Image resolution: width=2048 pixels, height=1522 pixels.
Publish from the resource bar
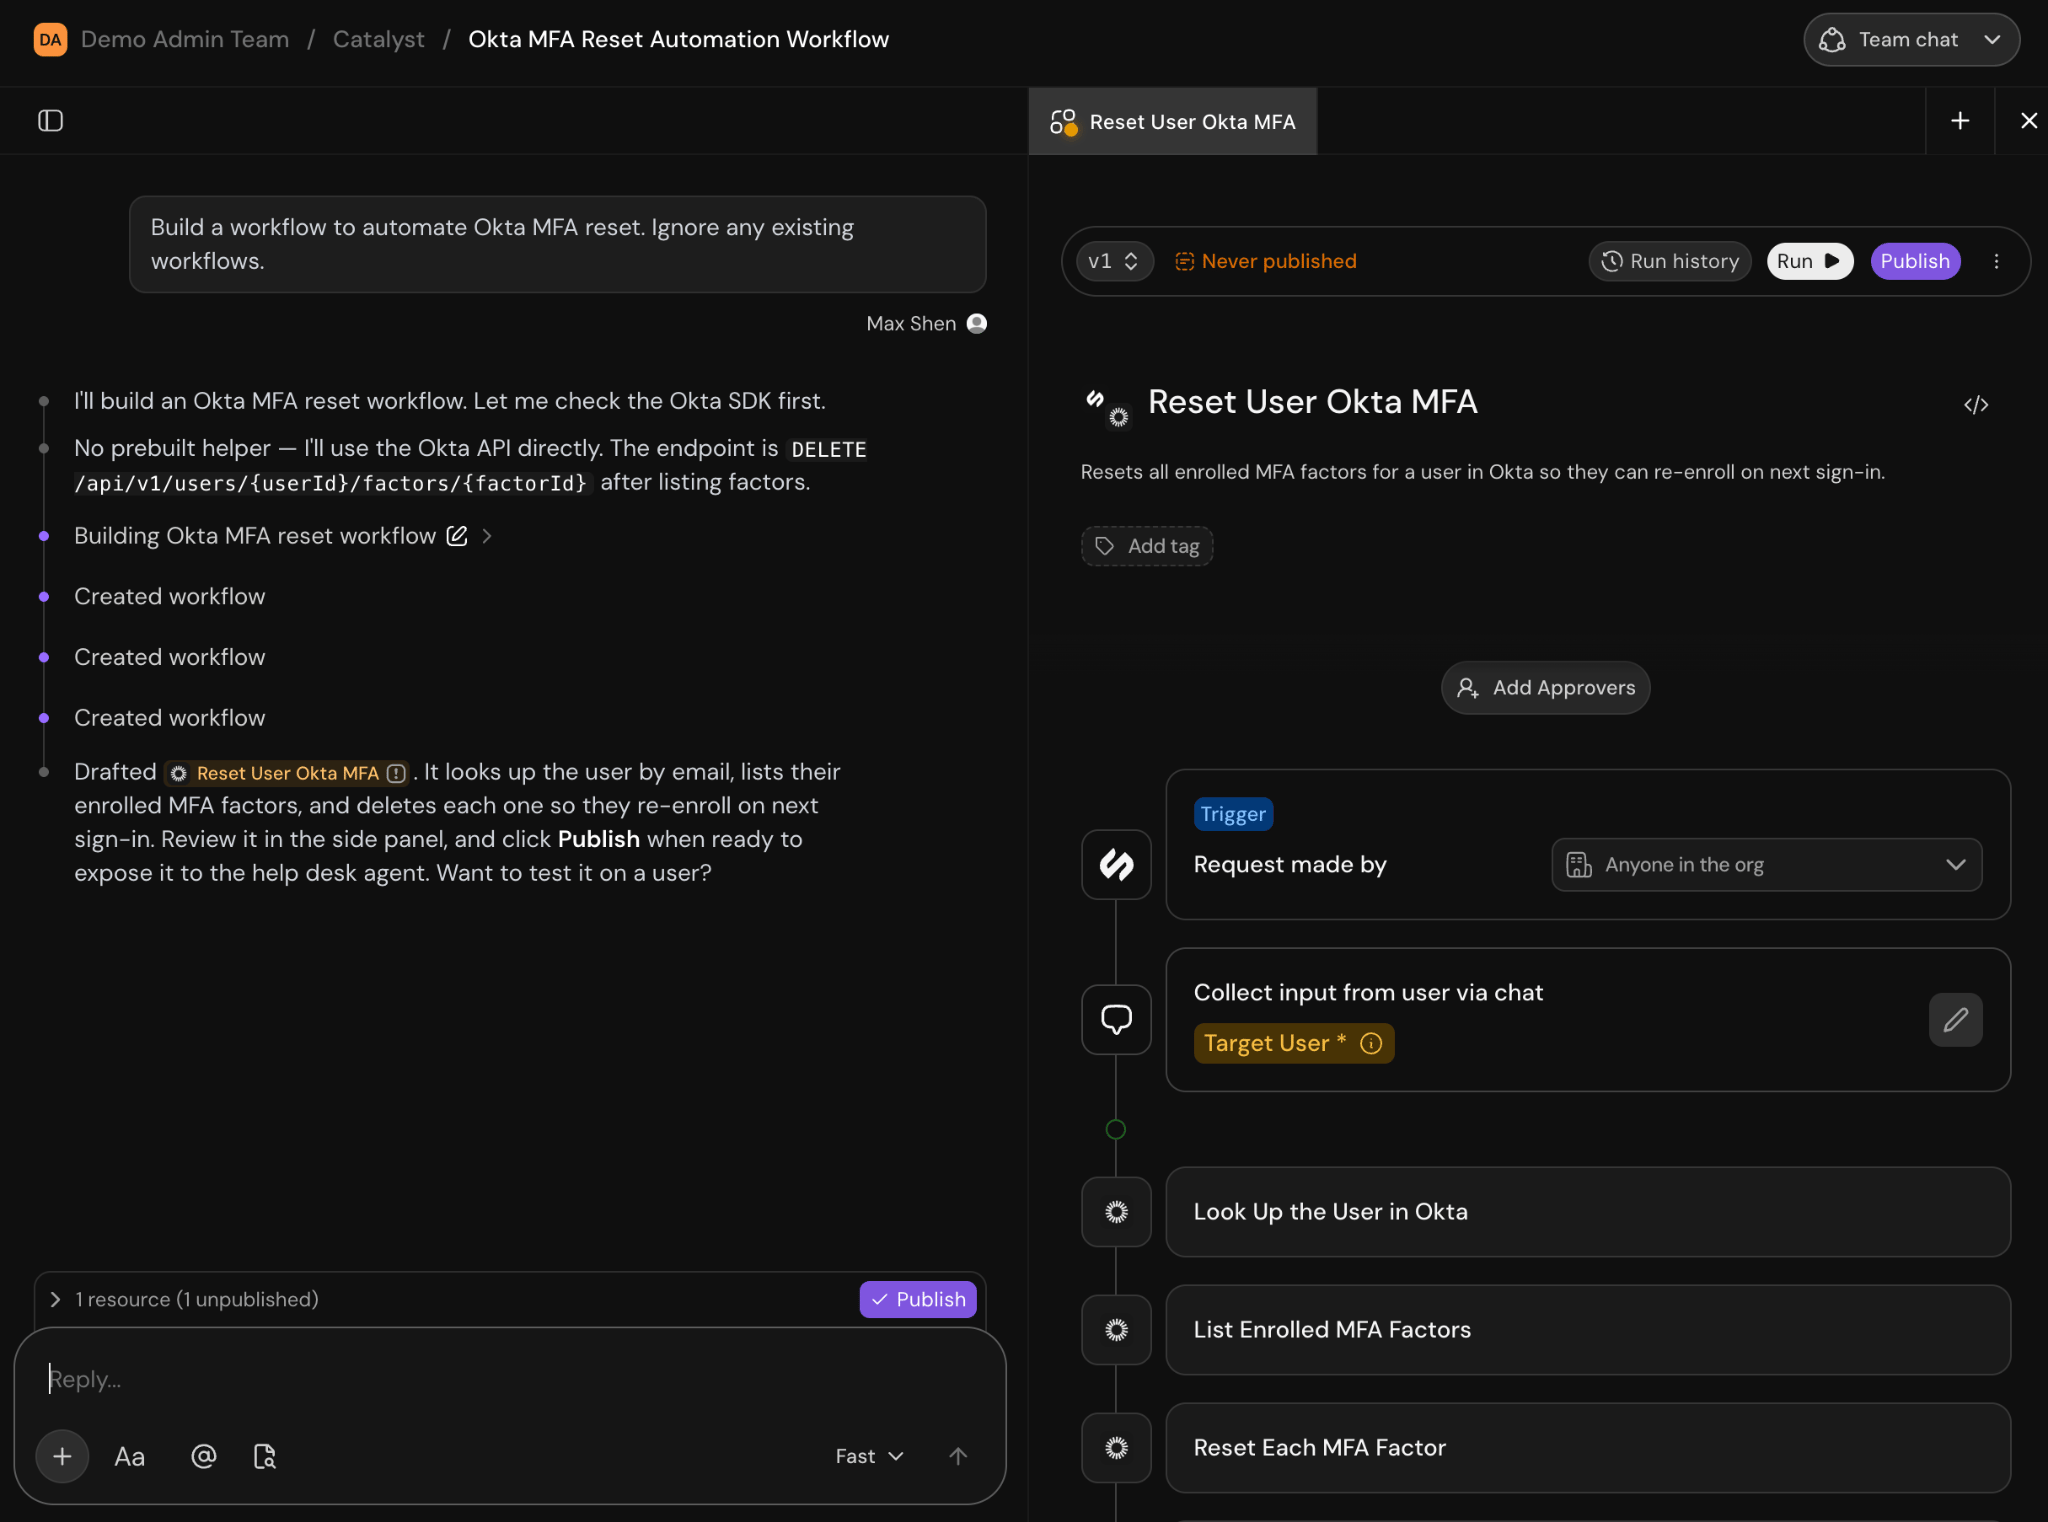[918, 1299]
